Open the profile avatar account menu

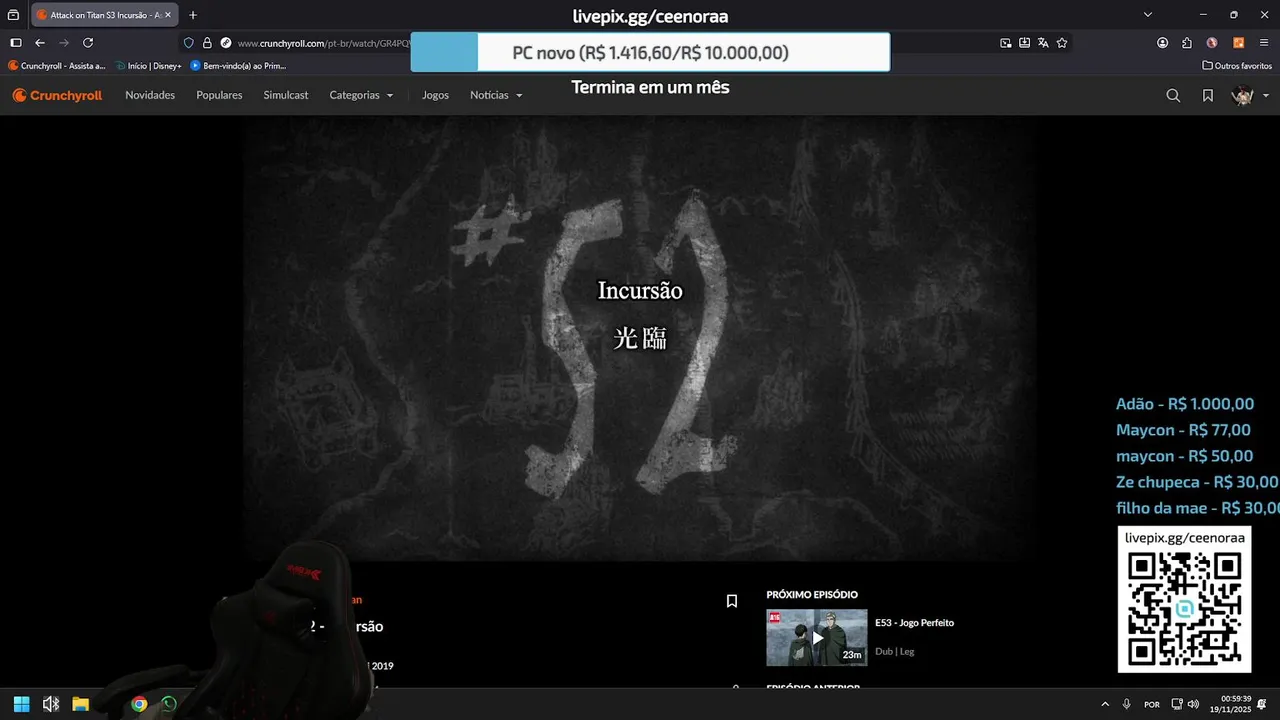click(x=1250, y=96)
